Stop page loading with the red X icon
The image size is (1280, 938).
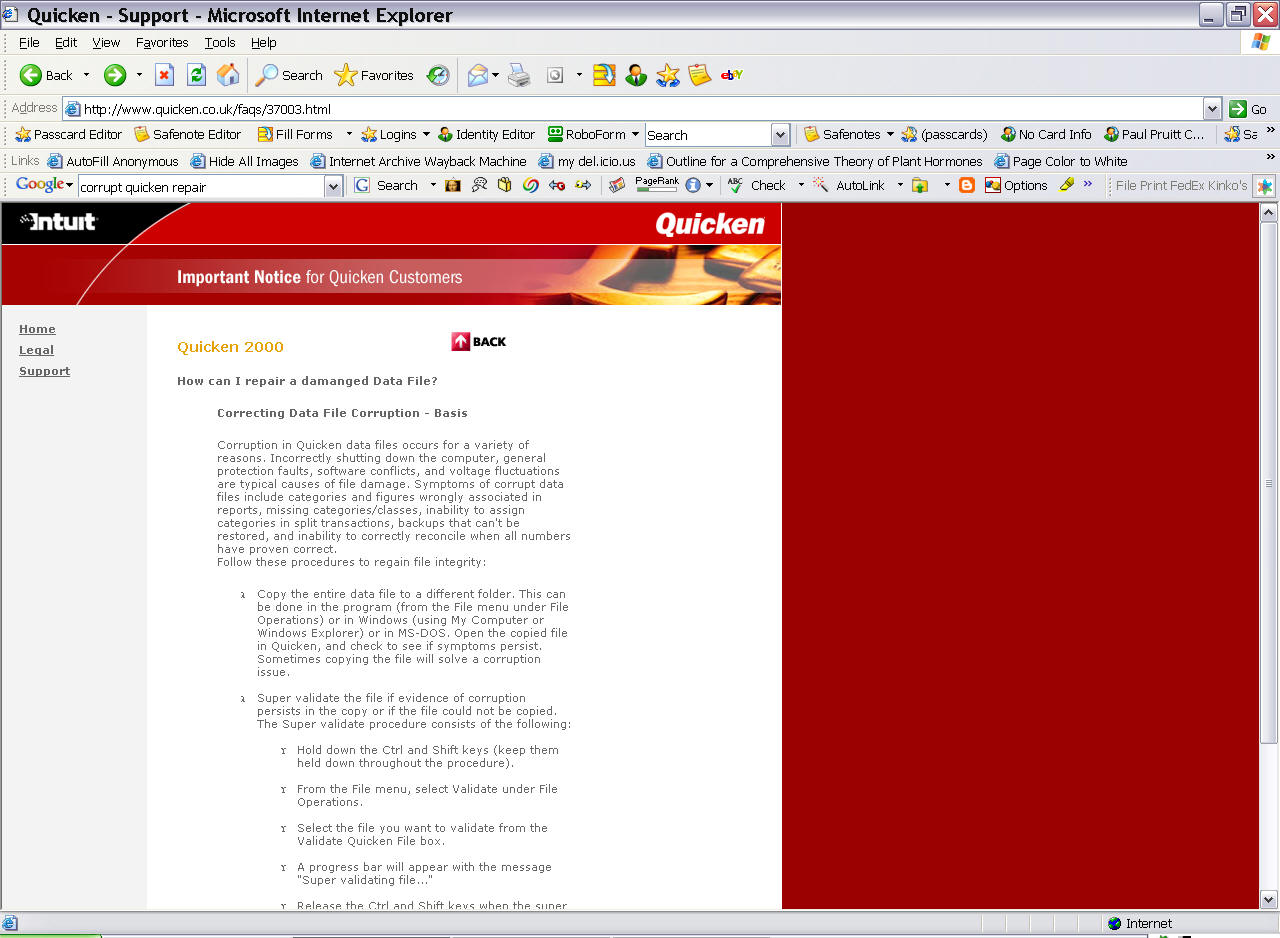click(164, 75)
